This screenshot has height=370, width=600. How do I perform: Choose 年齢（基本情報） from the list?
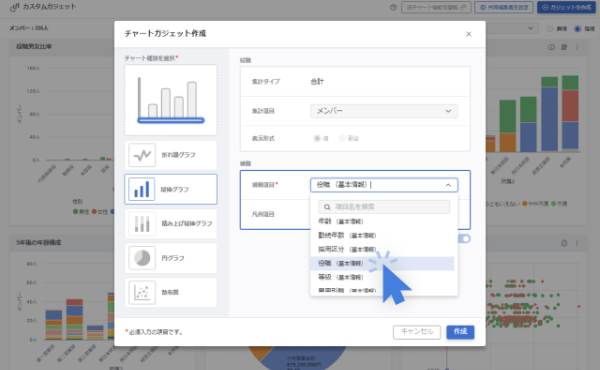[382, 221]
